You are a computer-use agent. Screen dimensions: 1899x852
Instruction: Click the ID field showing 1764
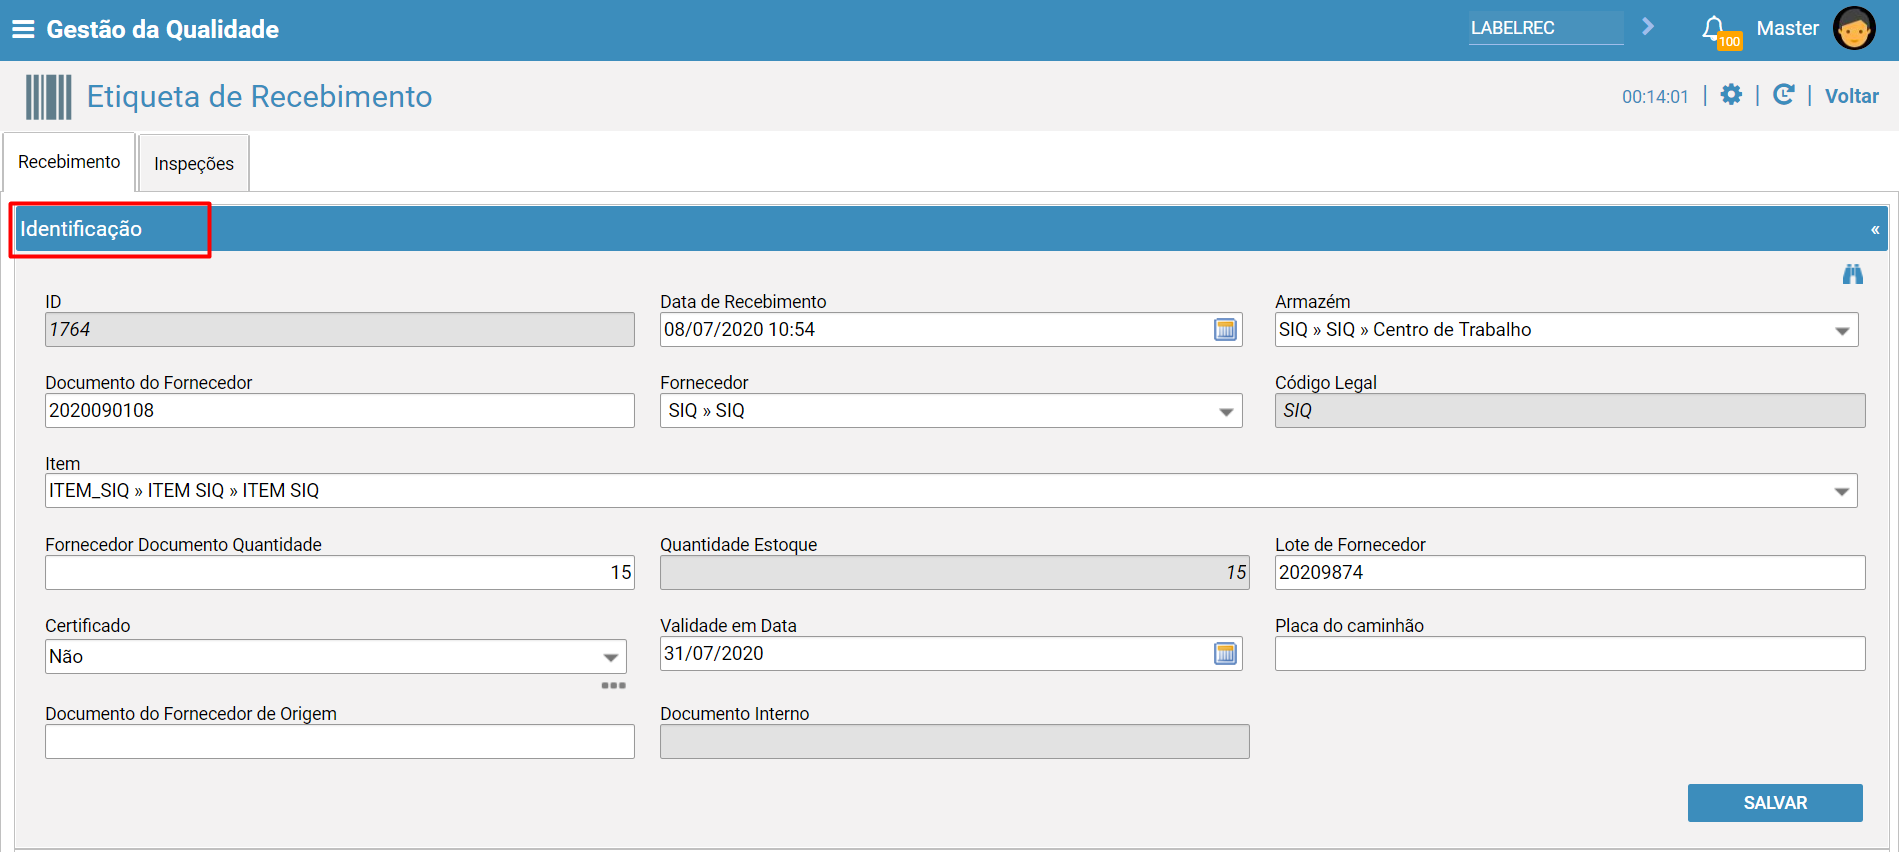pyautogui.click(x=340, y=330)
